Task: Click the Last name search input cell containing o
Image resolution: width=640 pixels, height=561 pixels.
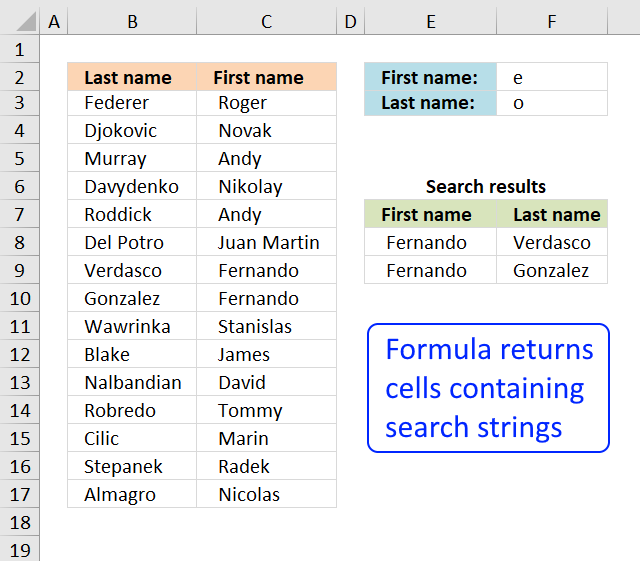Action: 552,103
